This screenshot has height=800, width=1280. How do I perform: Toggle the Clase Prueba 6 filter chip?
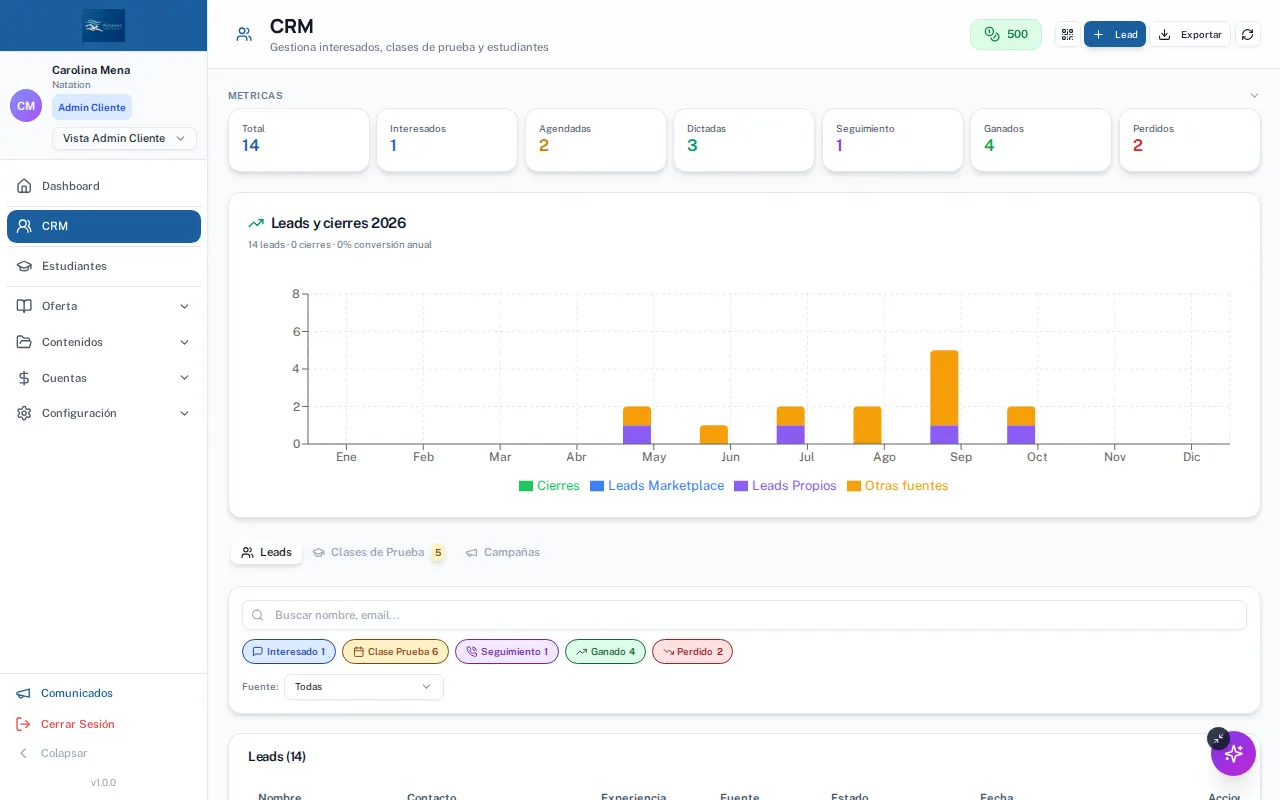(396, 652)
